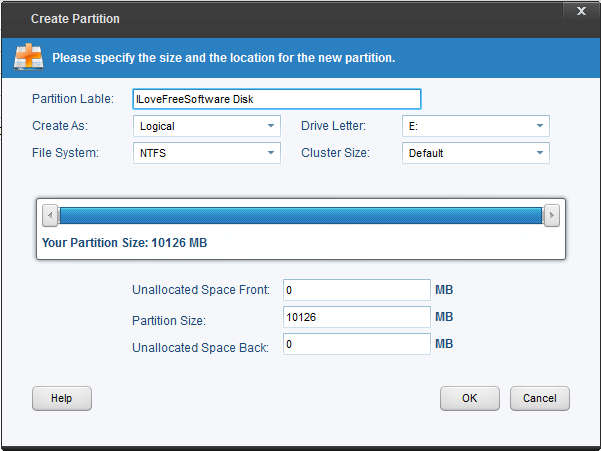Select the Partition Size input box
The image size is (601, 451).
click(x=356, y=317)
